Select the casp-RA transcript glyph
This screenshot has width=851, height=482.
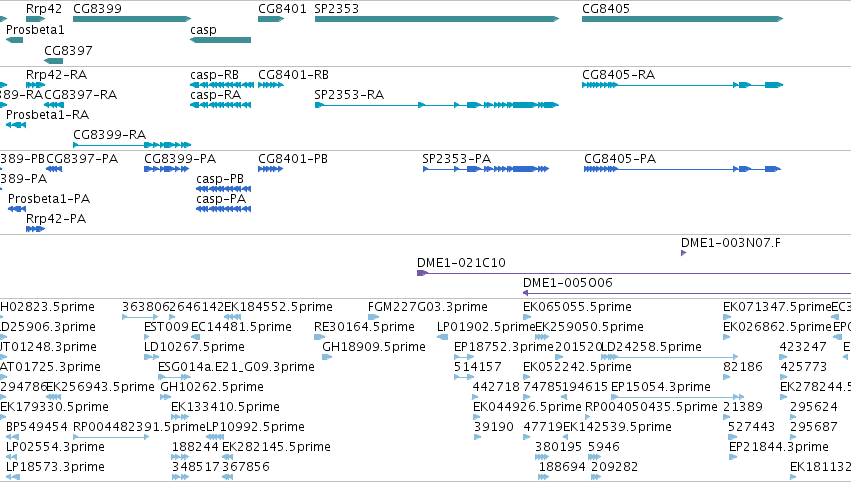[220, 105]
